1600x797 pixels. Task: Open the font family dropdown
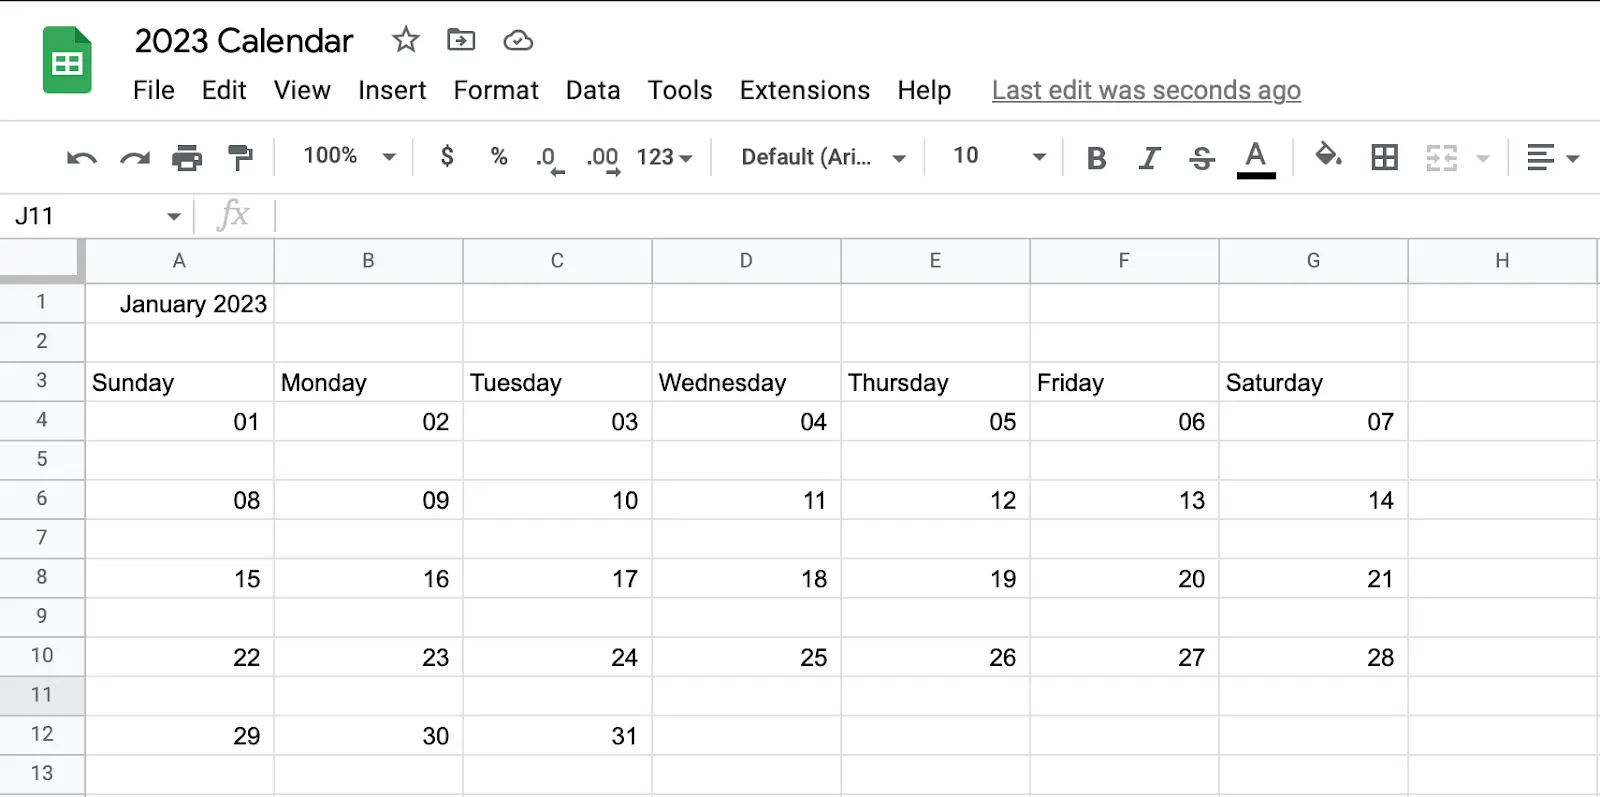tap(818, 157)
